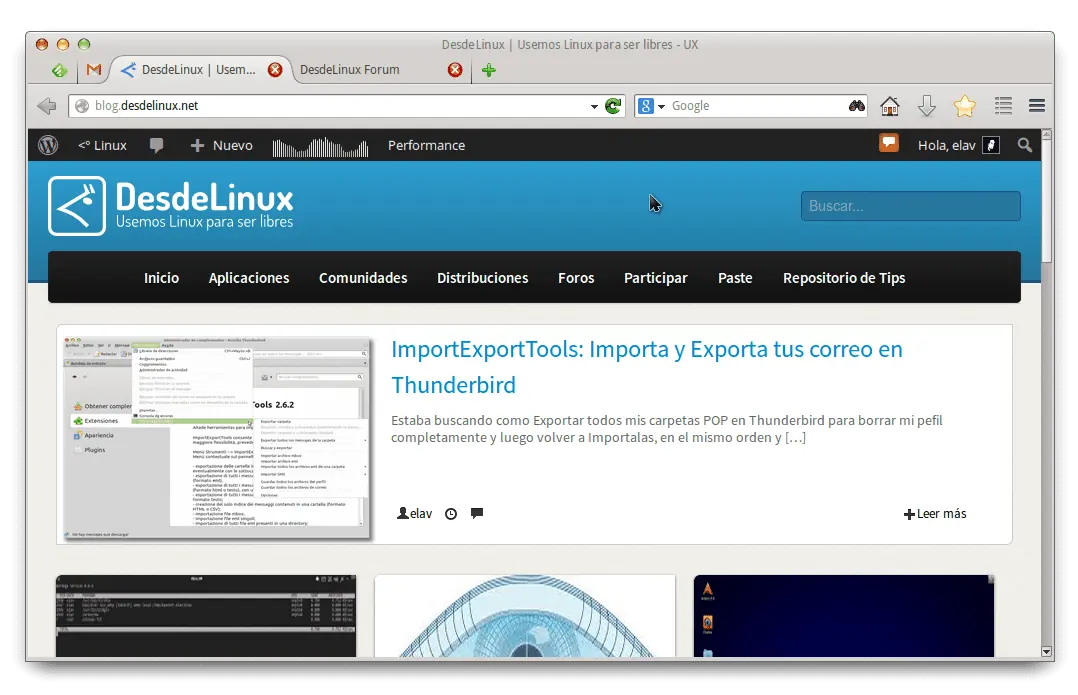Open Repositorio de Tips navigation item
The image size is (1078, 695).
point(844,278)
